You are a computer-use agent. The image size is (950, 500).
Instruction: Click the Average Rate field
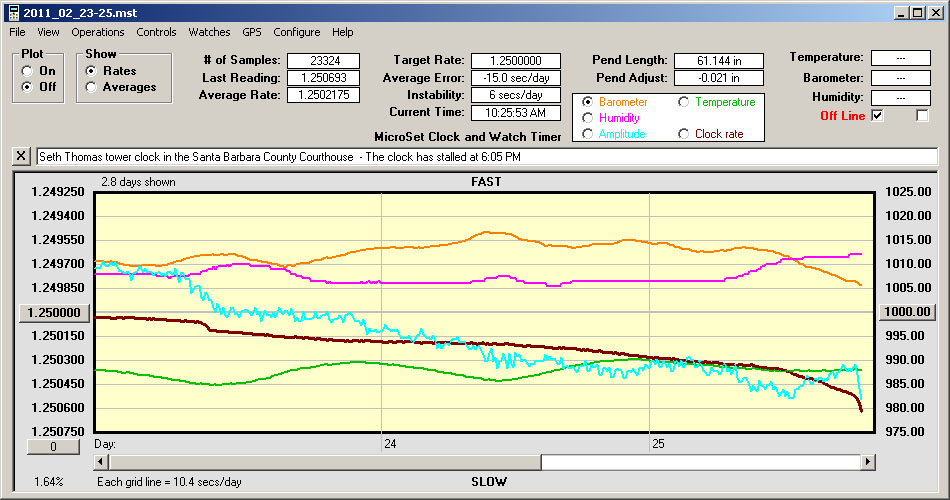324,95
